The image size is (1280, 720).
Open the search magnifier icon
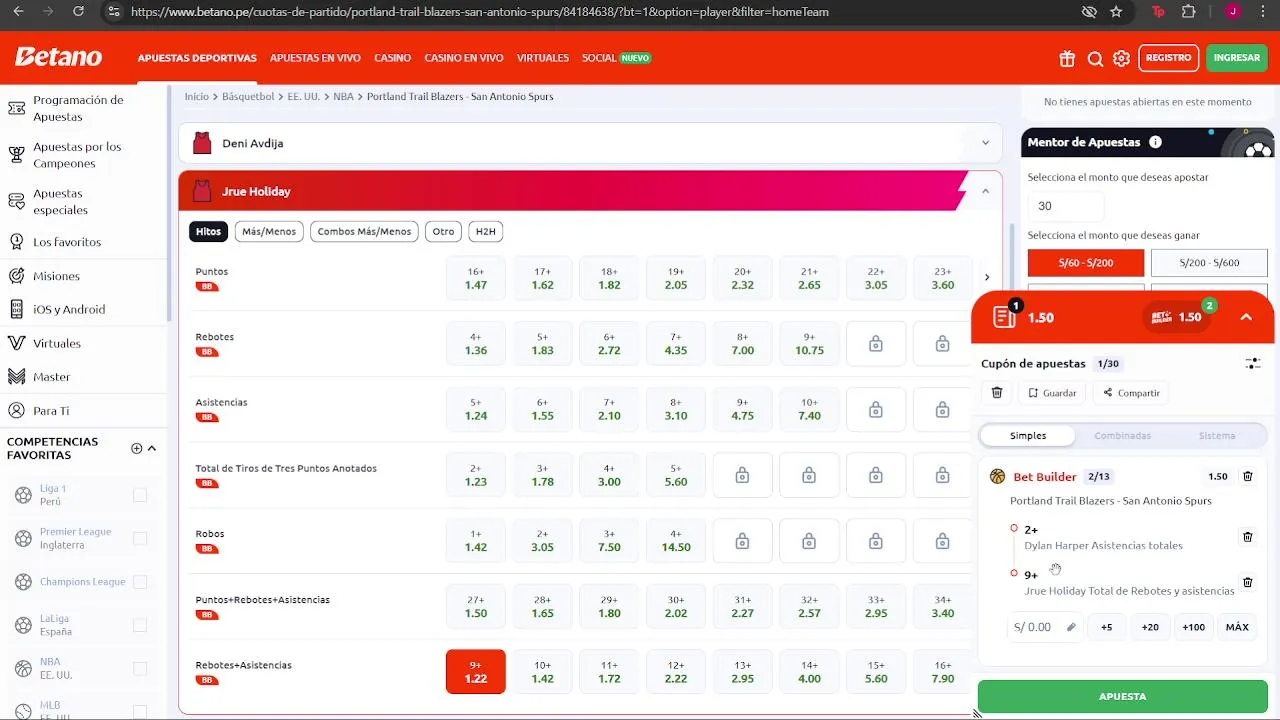[1095, 58]
